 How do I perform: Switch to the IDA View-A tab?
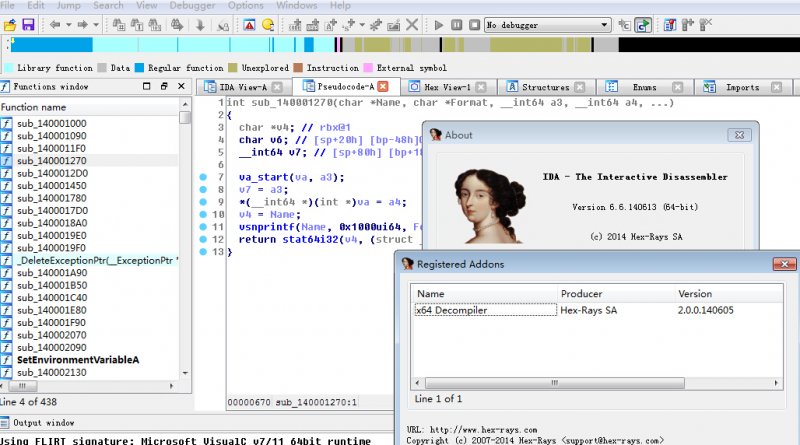pyautogui.click(x=243, y=87)
